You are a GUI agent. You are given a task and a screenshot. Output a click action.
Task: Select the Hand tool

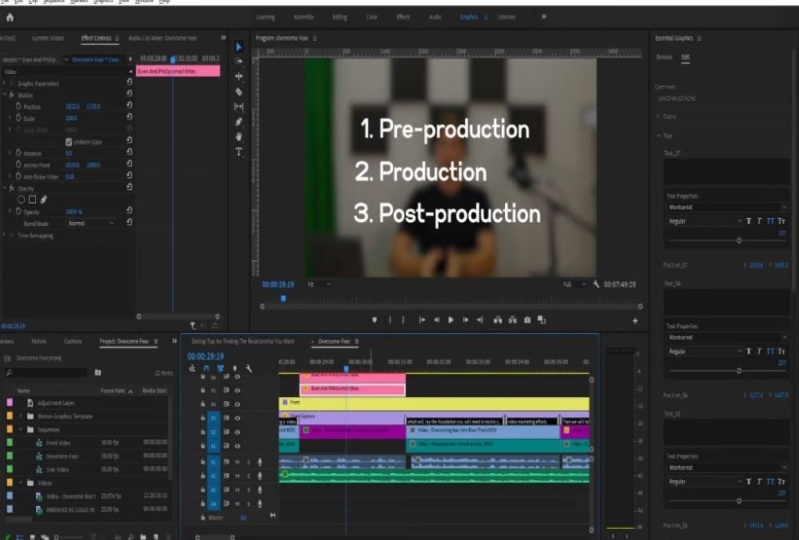tap(238, 137)
